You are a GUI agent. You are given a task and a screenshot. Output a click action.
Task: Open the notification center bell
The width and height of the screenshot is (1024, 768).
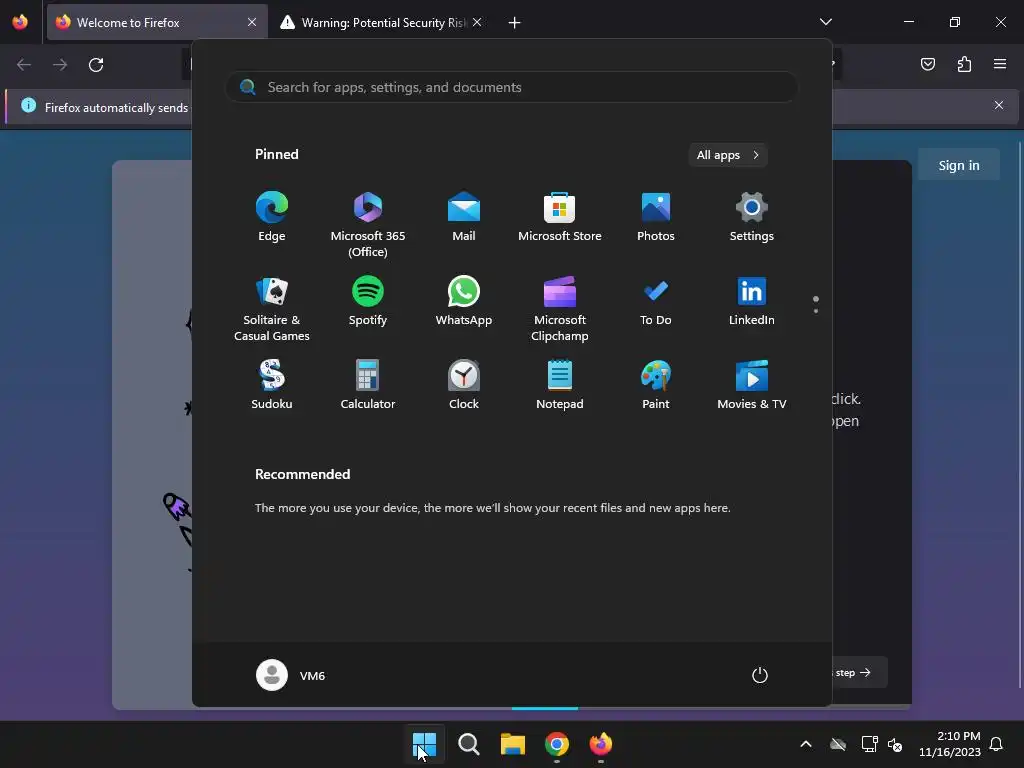click(x=996, y=744)
